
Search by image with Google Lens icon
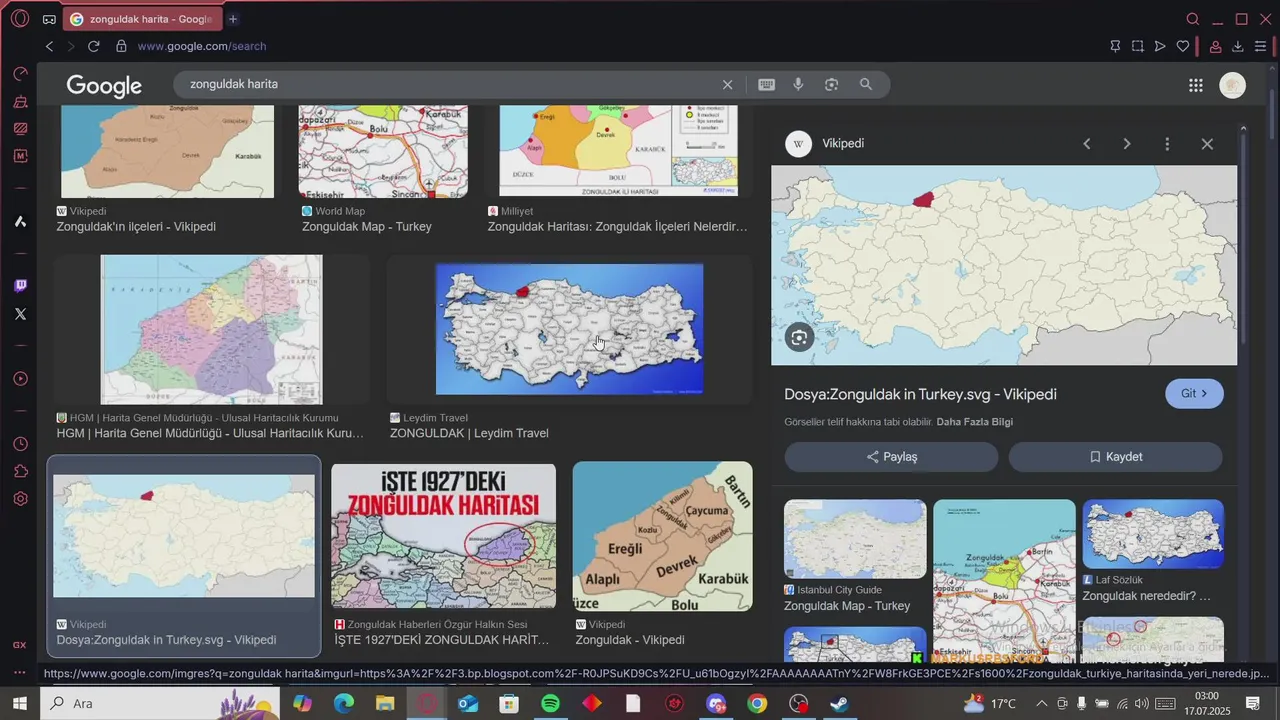832,85
